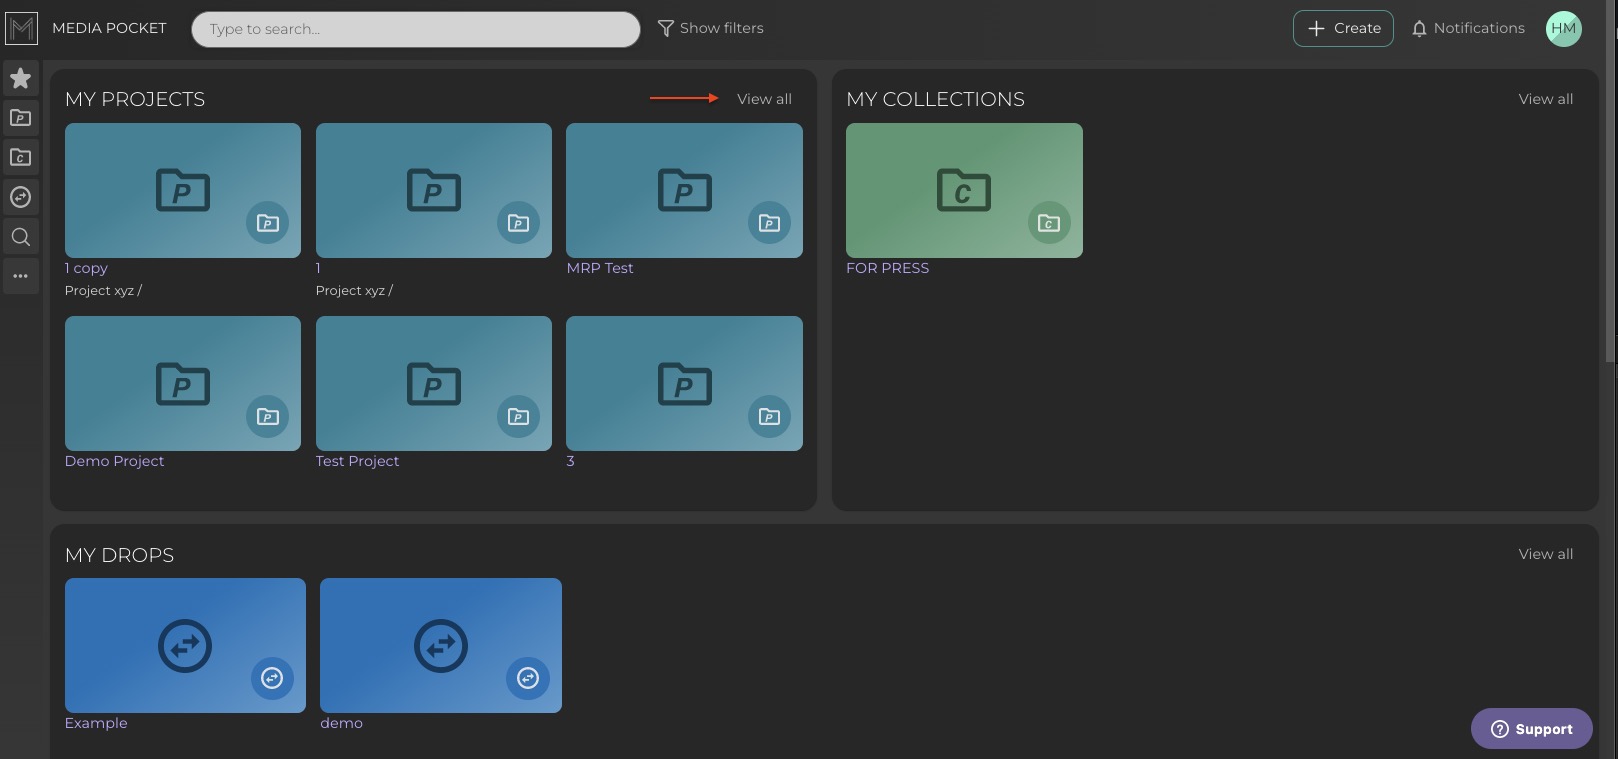Click the sidebar search magnifier icon
The width and height of the screenshot is (1618, 759).
click(20, 237)
